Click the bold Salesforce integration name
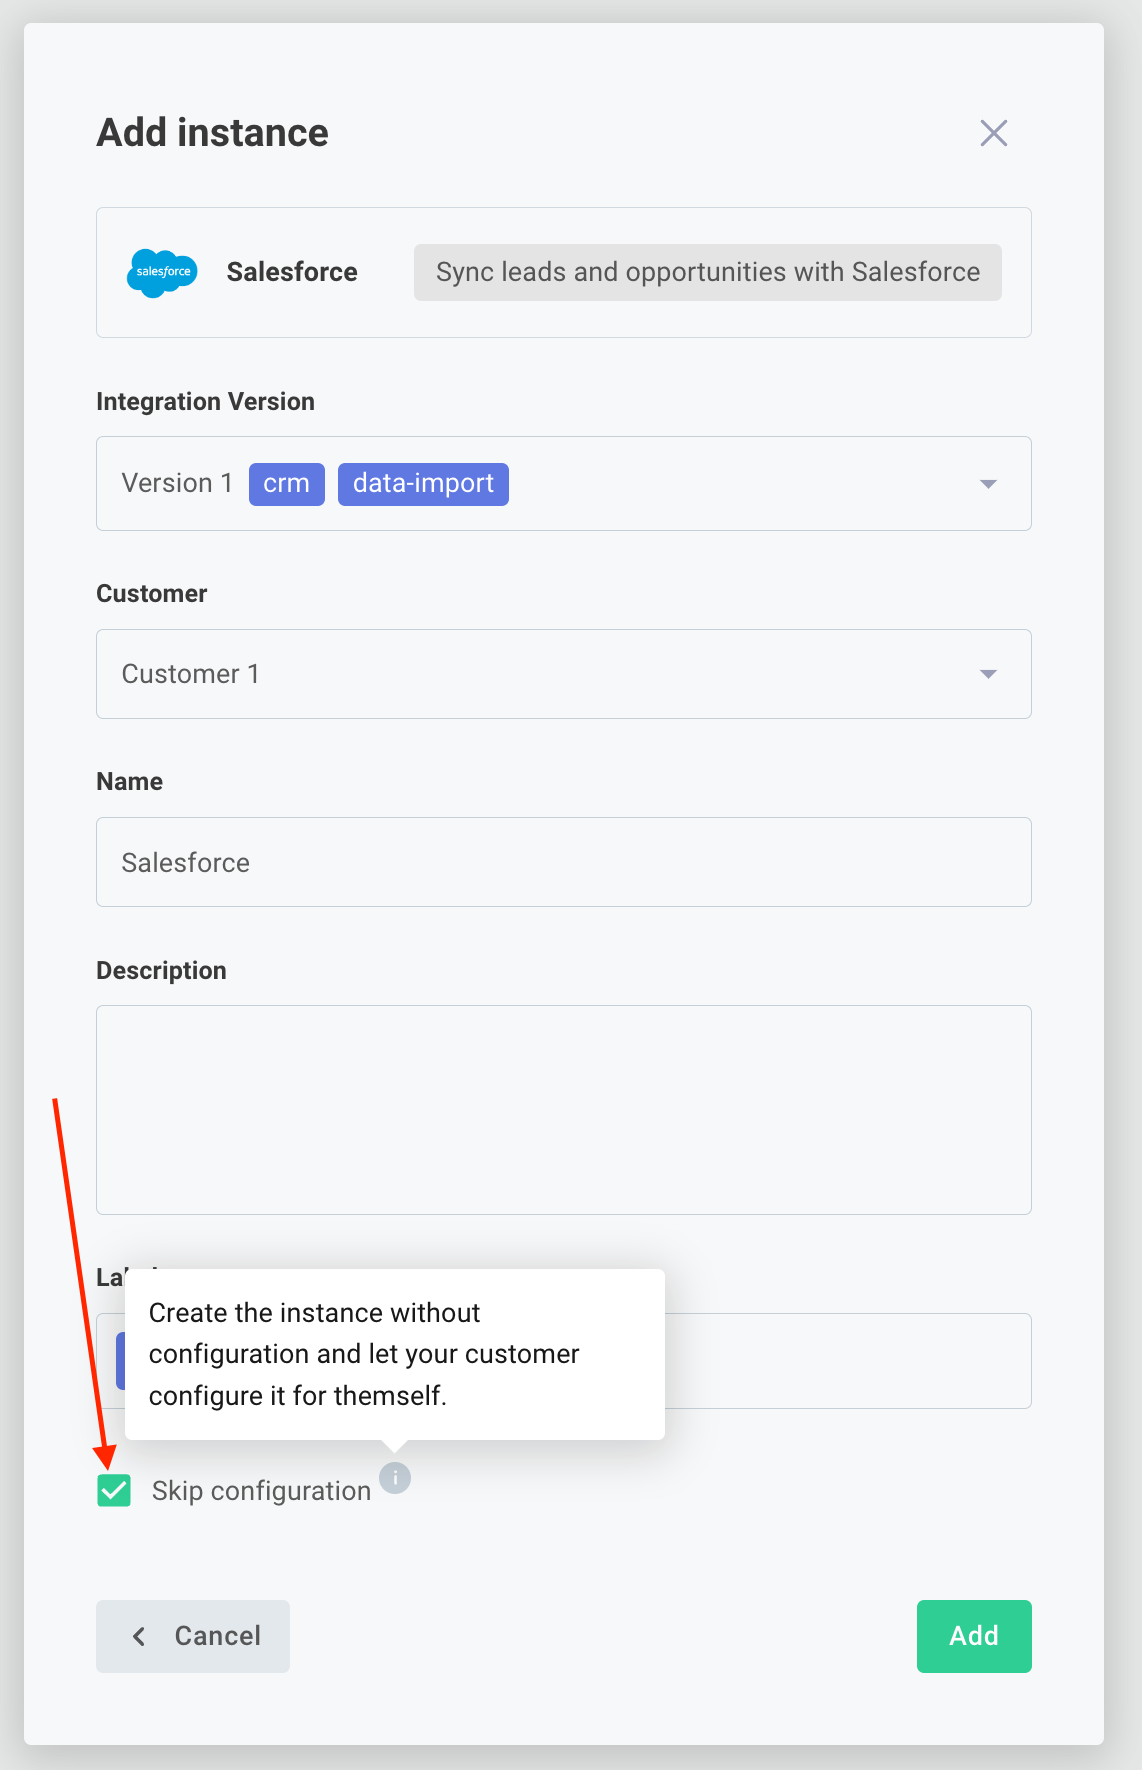 pyautogui.click(x=292, y=272)
